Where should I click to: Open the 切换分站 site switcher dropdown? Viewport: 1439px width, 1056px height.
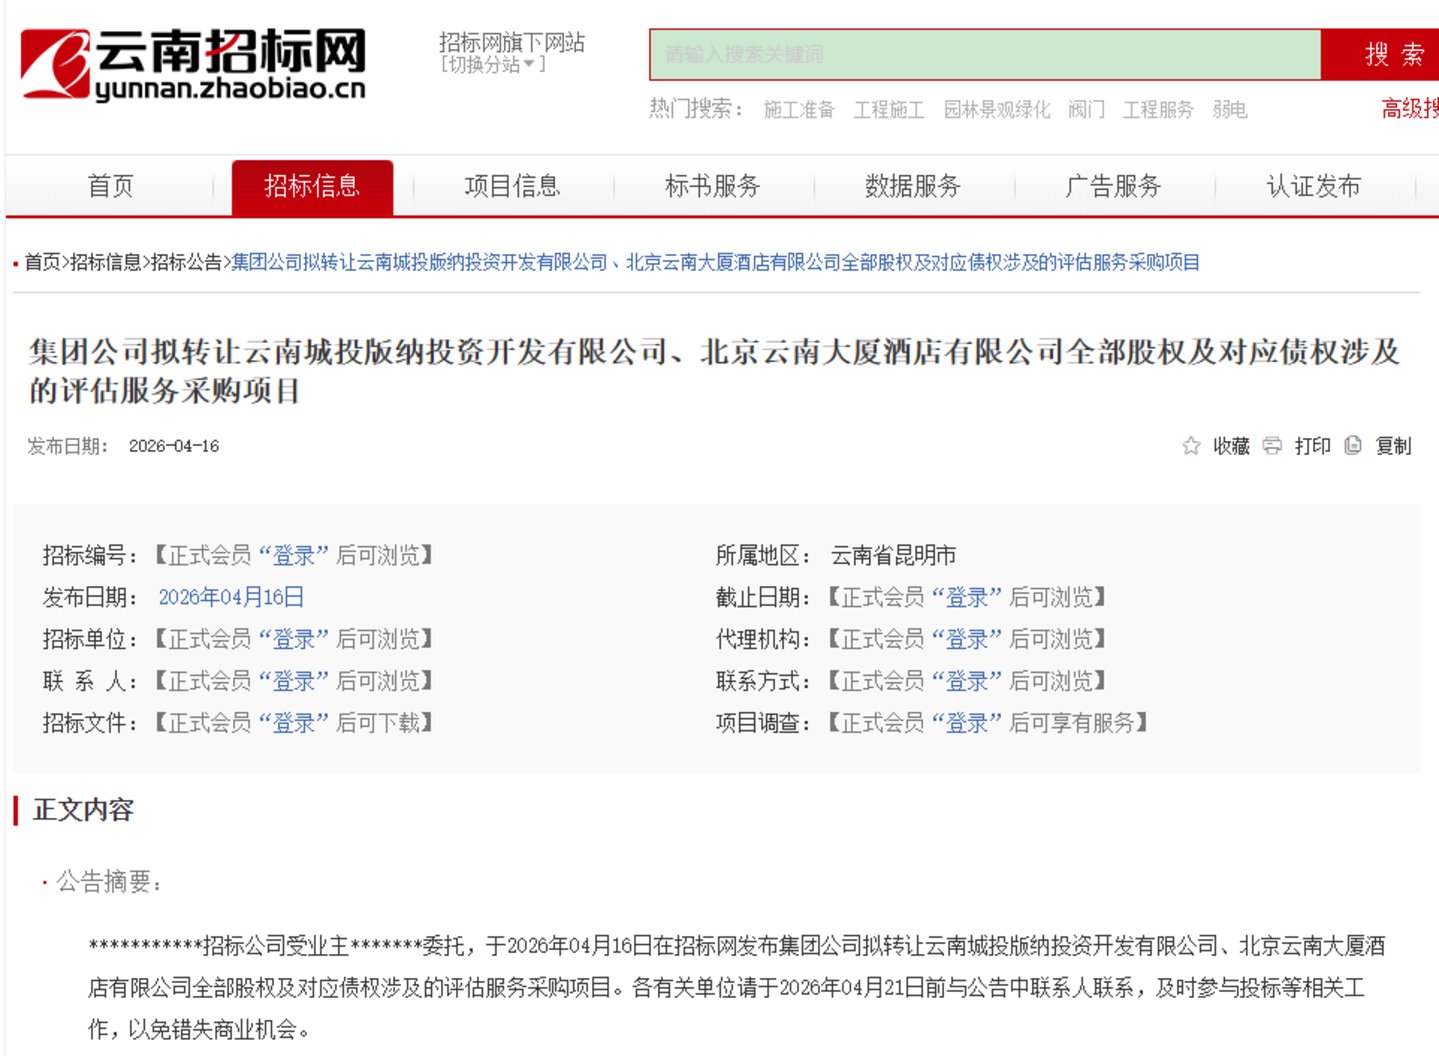pyautogui.click(x=493, y=65)
